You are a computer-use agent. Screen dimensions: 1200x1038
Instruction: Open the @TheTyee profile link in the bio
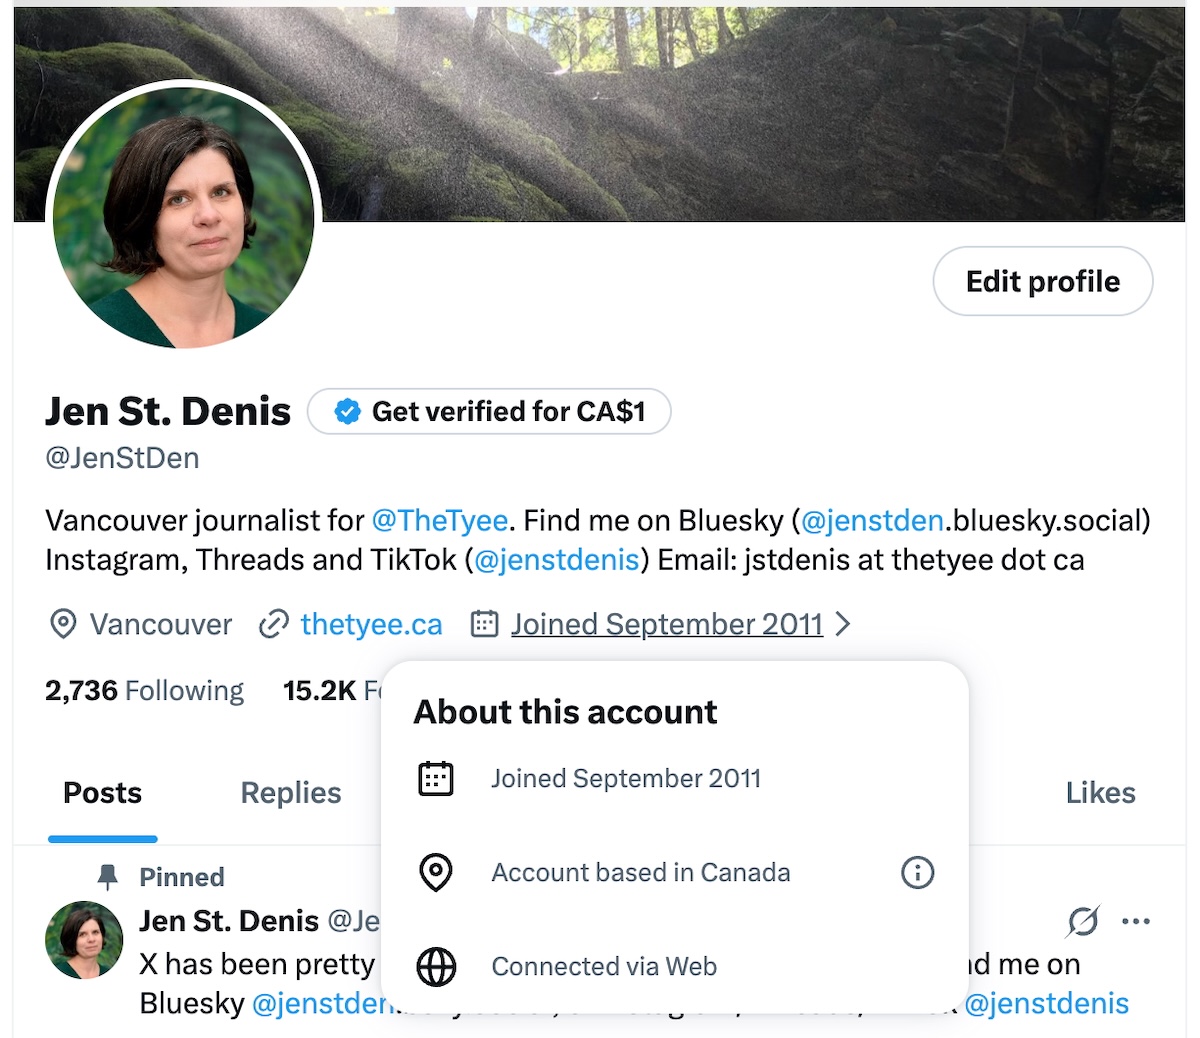point(440,520)
